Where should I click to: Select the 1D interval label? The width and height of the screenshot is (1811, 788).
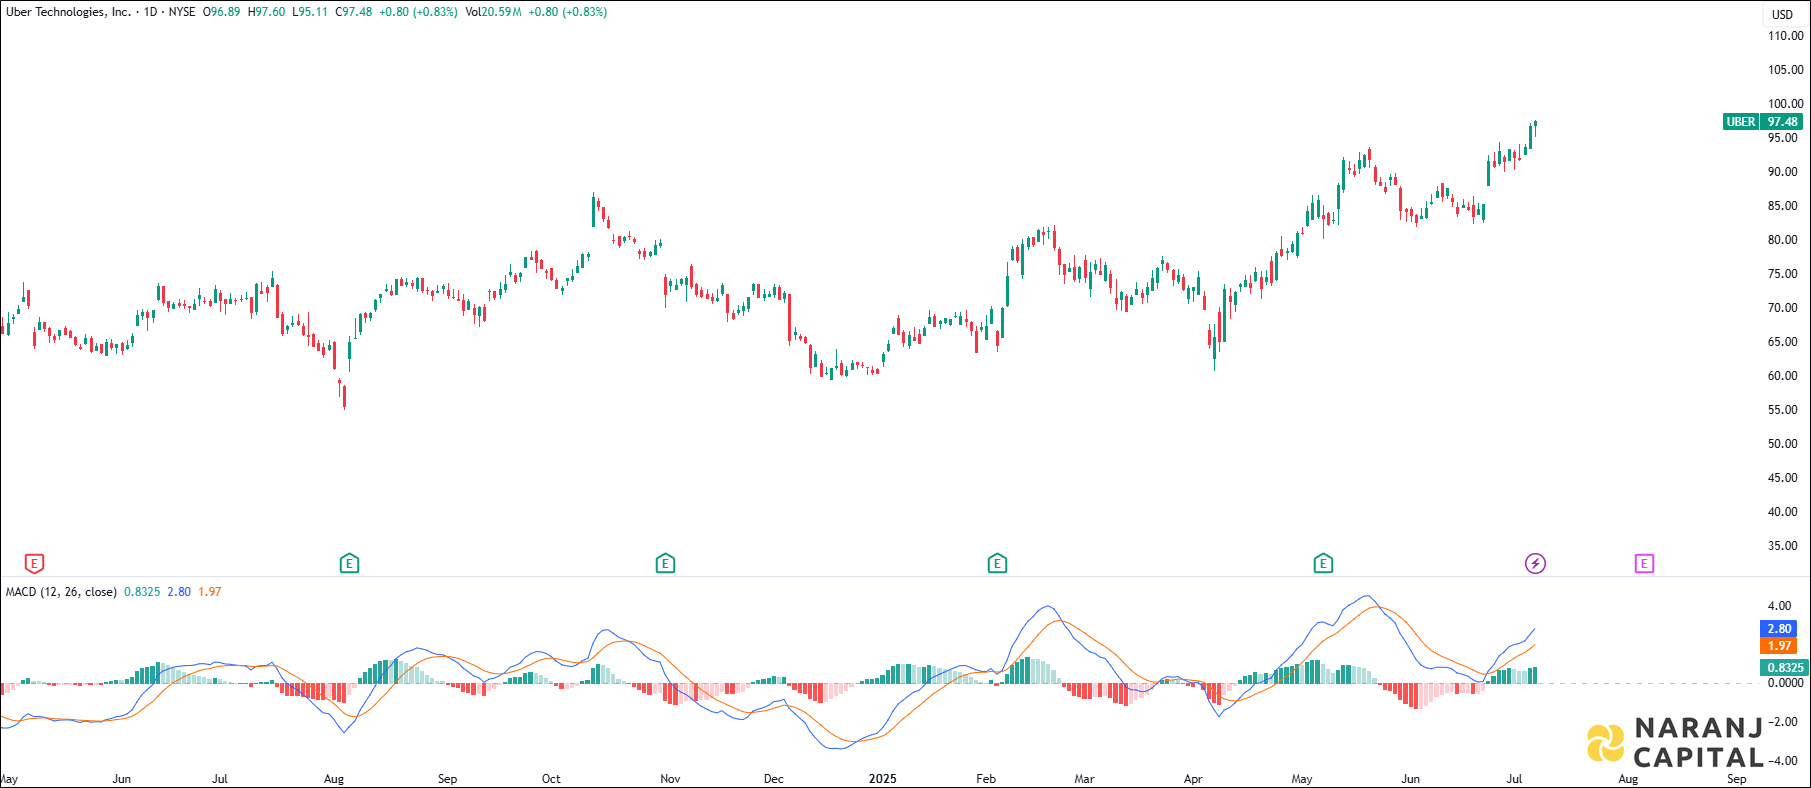151,12
